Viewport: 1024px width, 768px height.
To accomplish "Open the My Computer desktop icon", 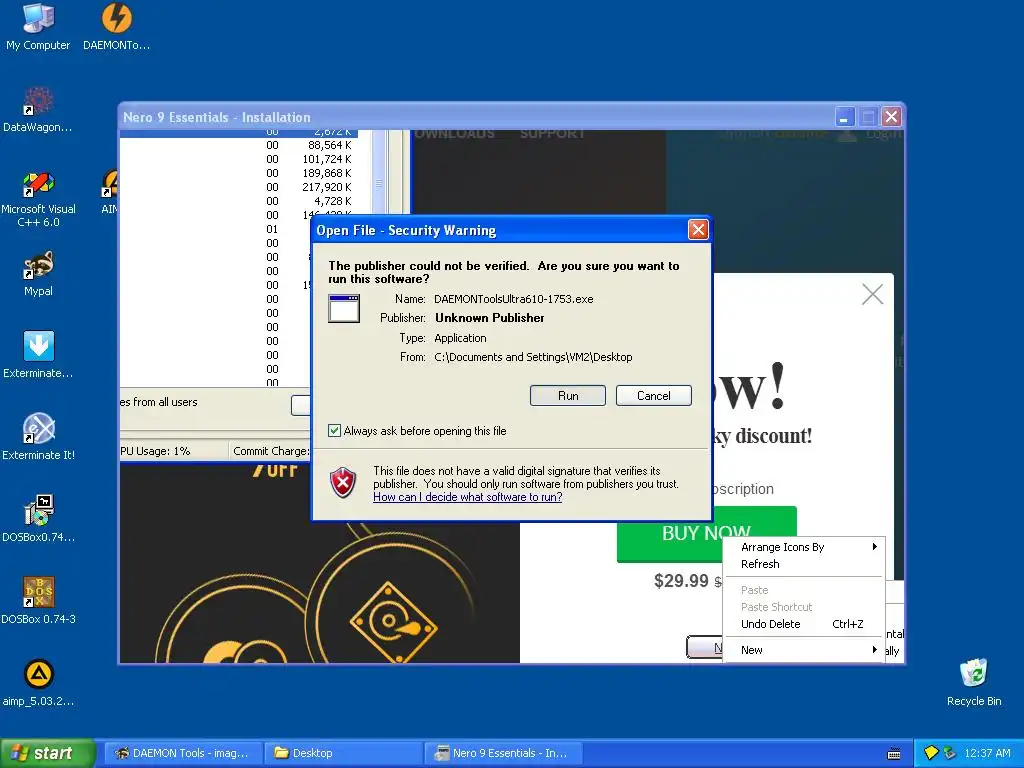I will coord(38,27).
